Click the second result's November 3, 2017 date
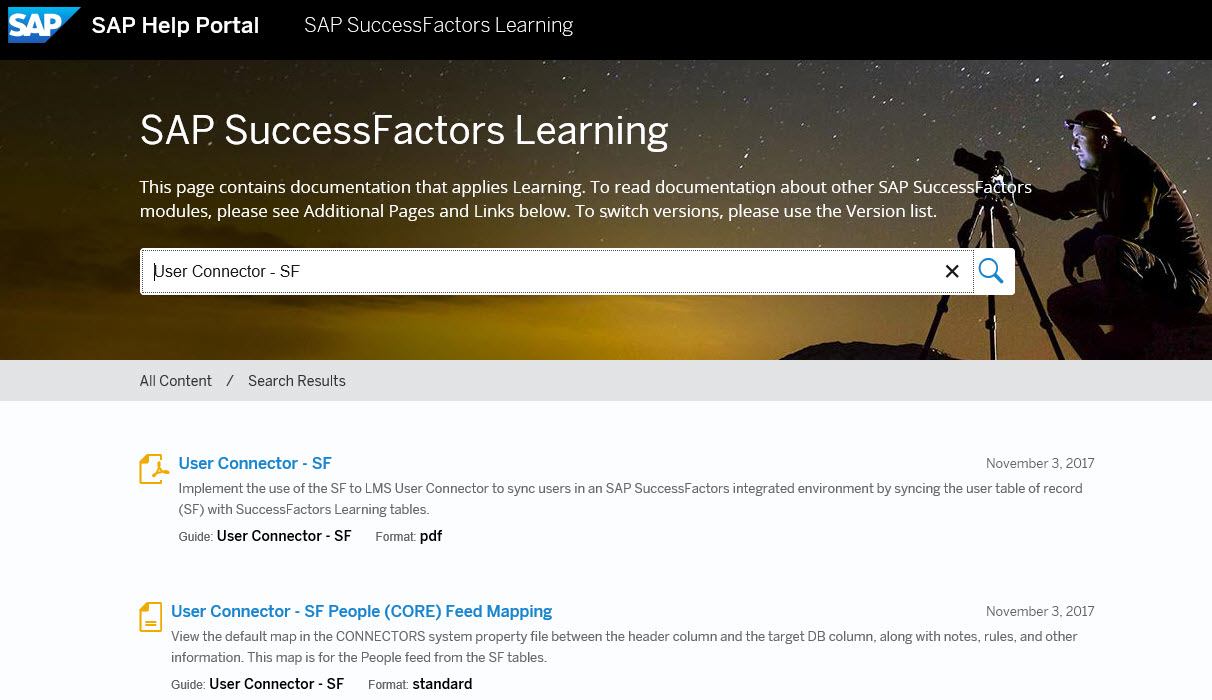This screenshot has height=700, width=1212. click(x=1040, y=611)
